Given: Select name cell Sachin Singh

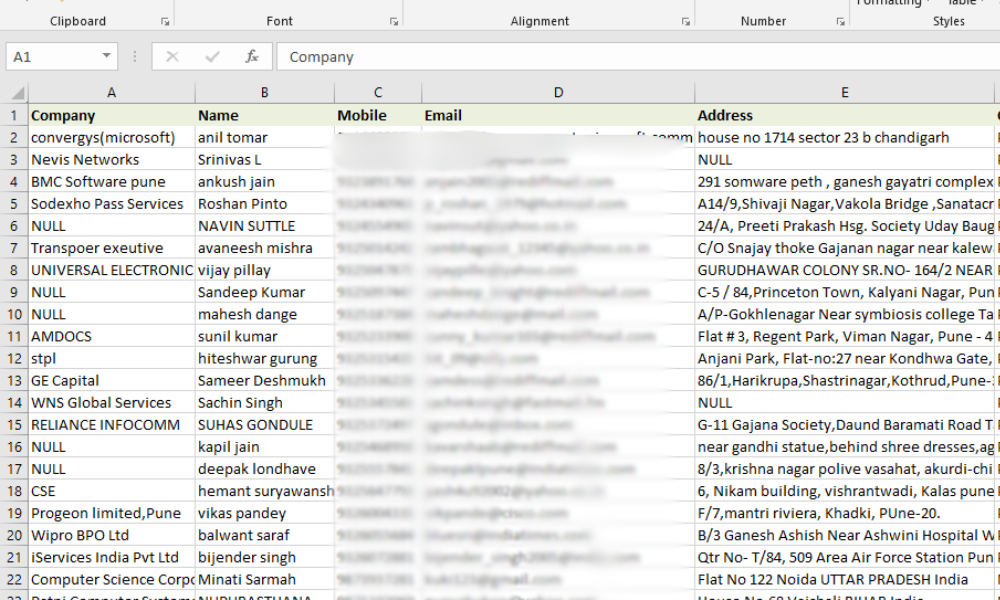Looking at the screenshot, I should tap(265, 403).
